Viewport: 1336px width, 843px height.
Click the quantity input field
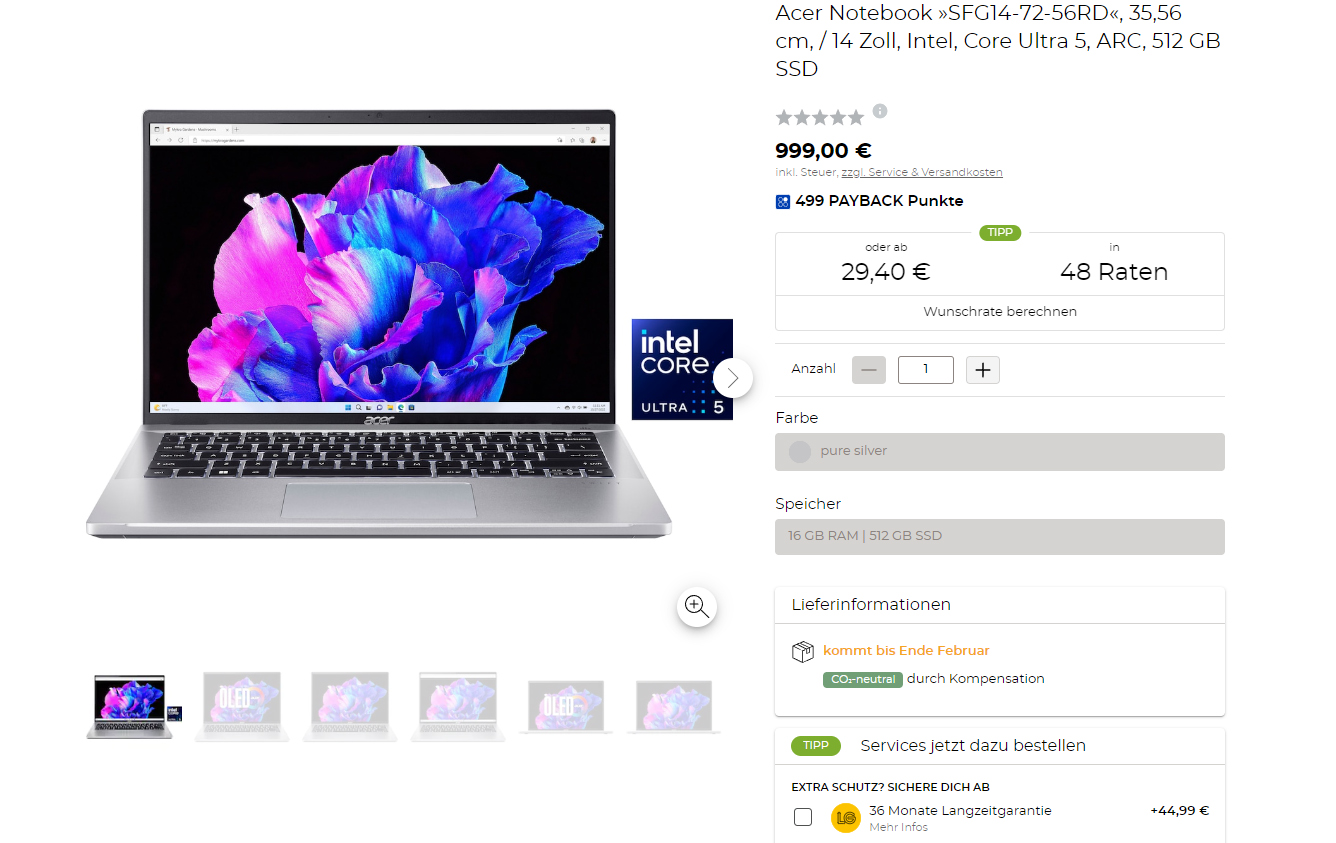[926, 370]
